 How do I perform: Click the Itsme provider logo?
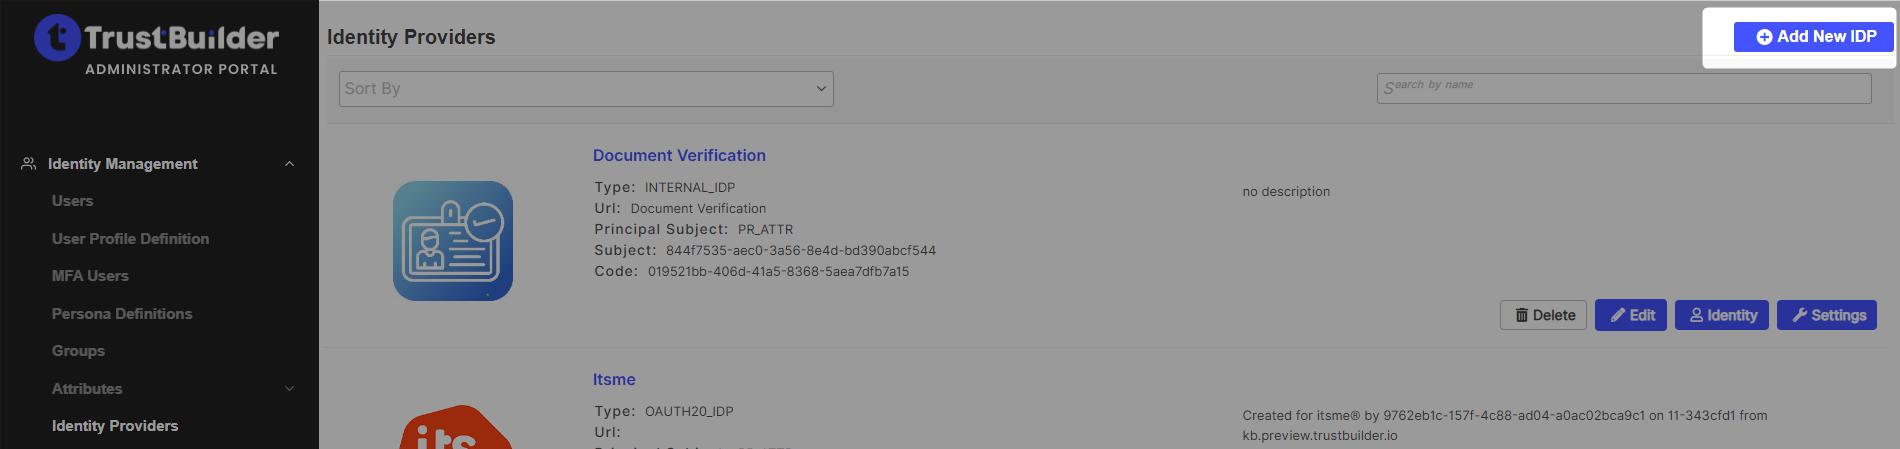coord(455,430)
